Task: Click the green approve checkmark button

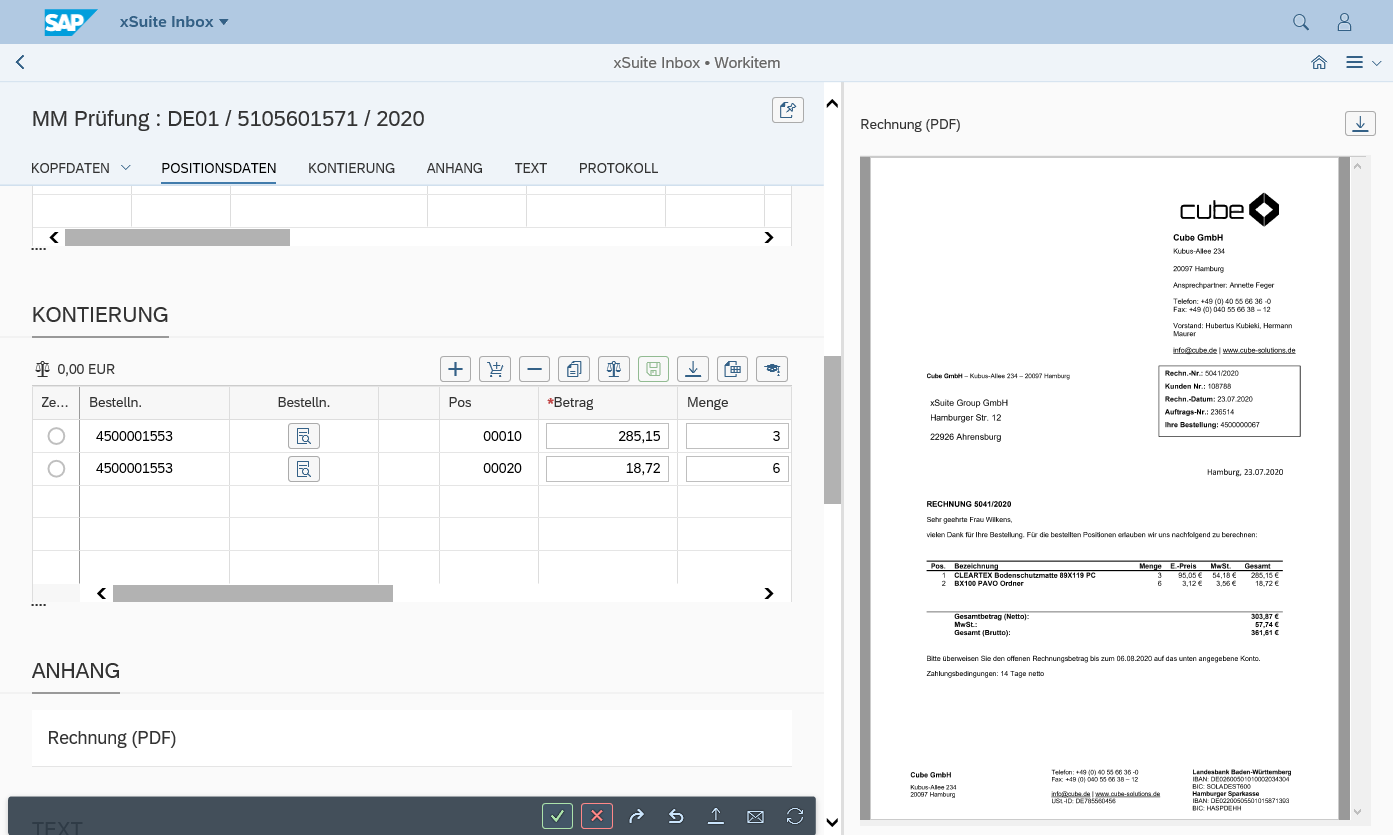Action: pos(557,816)
